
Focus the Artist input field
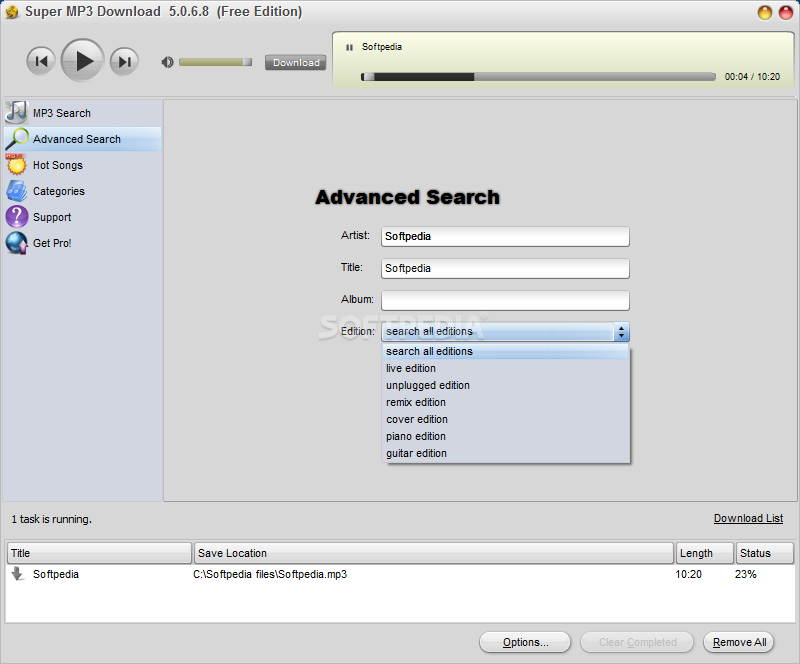click(x=505, y=236)
